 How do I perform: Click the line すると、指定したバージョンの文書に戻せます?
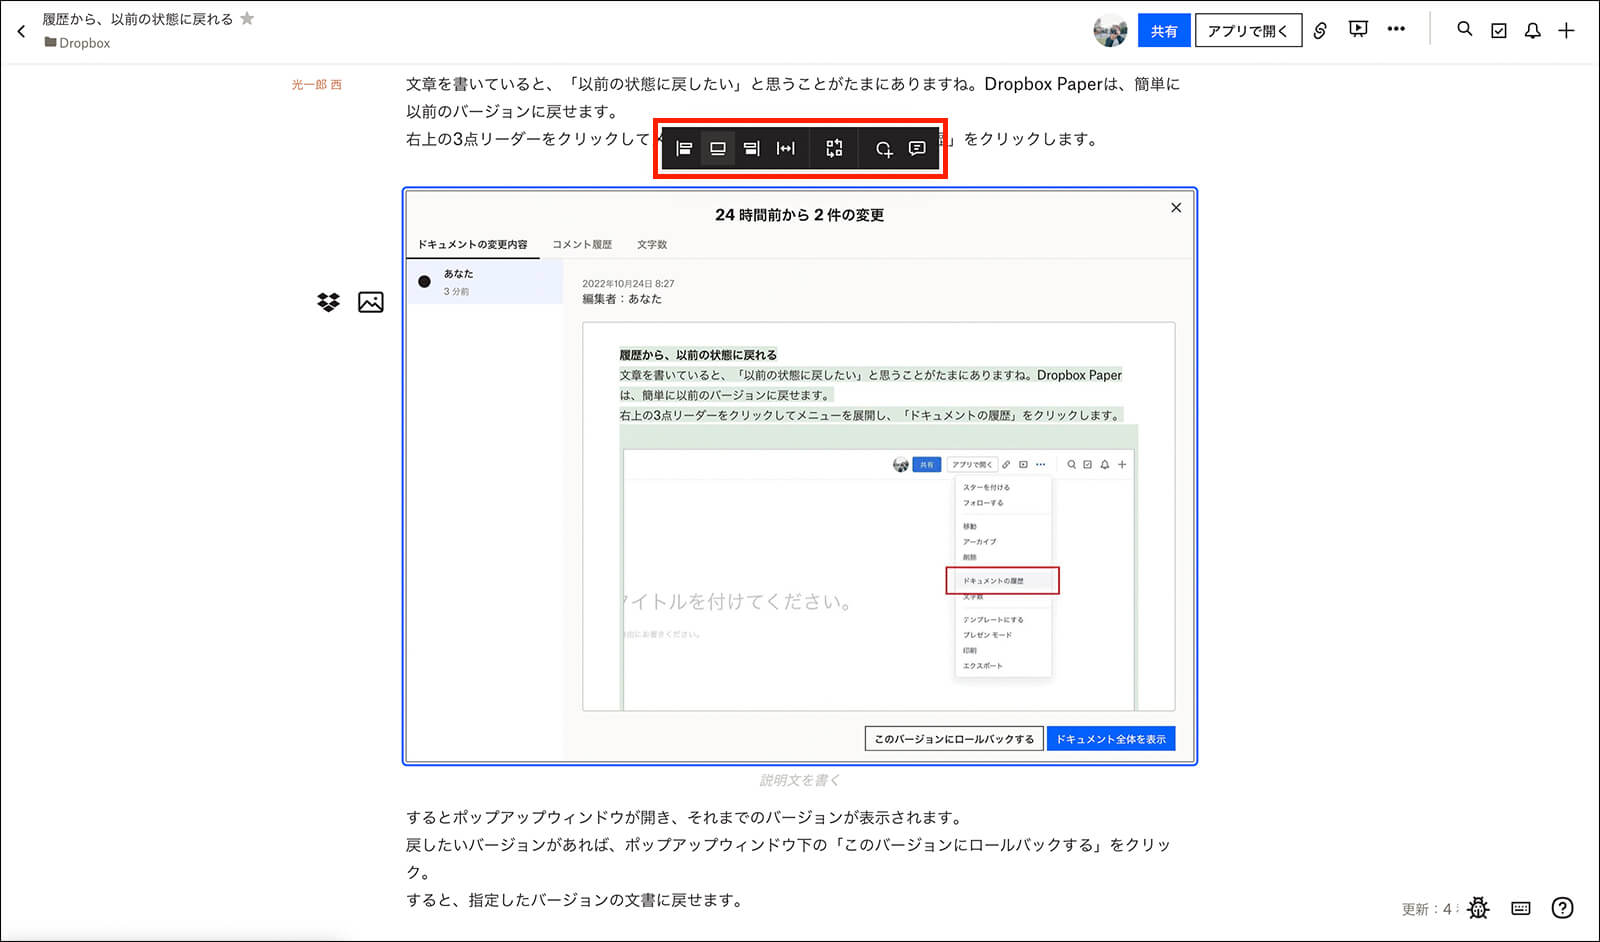tap(576, 900)
